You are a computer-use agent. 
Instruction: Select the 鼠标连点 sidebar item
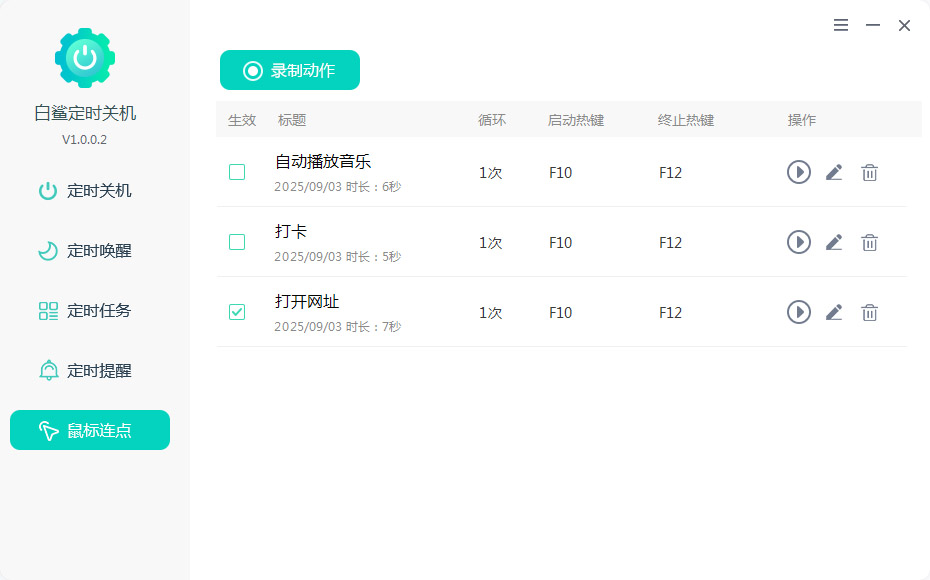pyautogui.click(x=89, y=431)
